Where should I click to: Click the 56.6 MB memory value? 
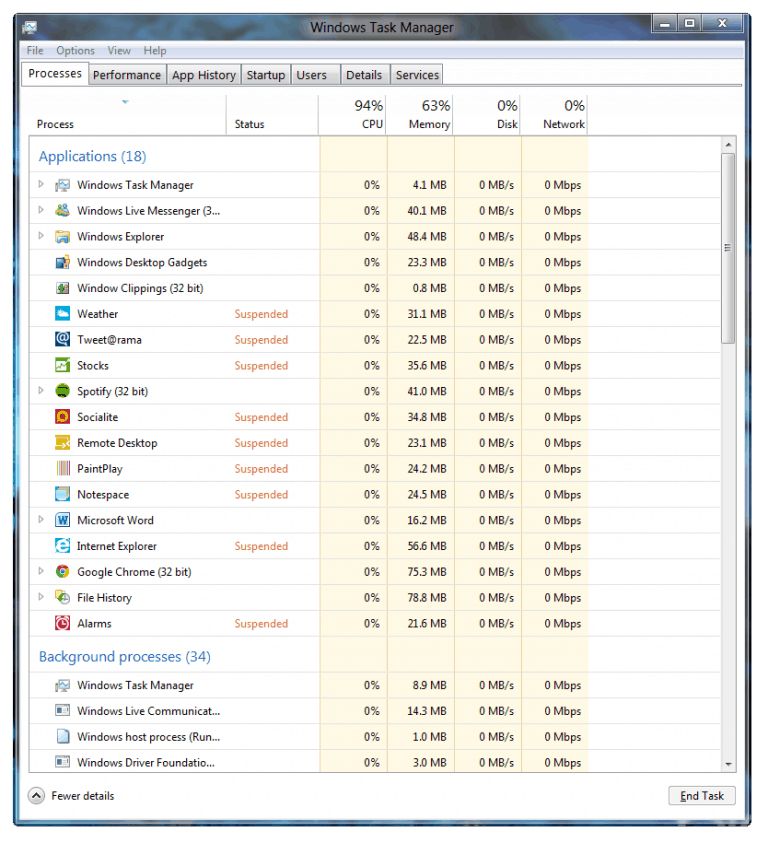click(427, 546)
